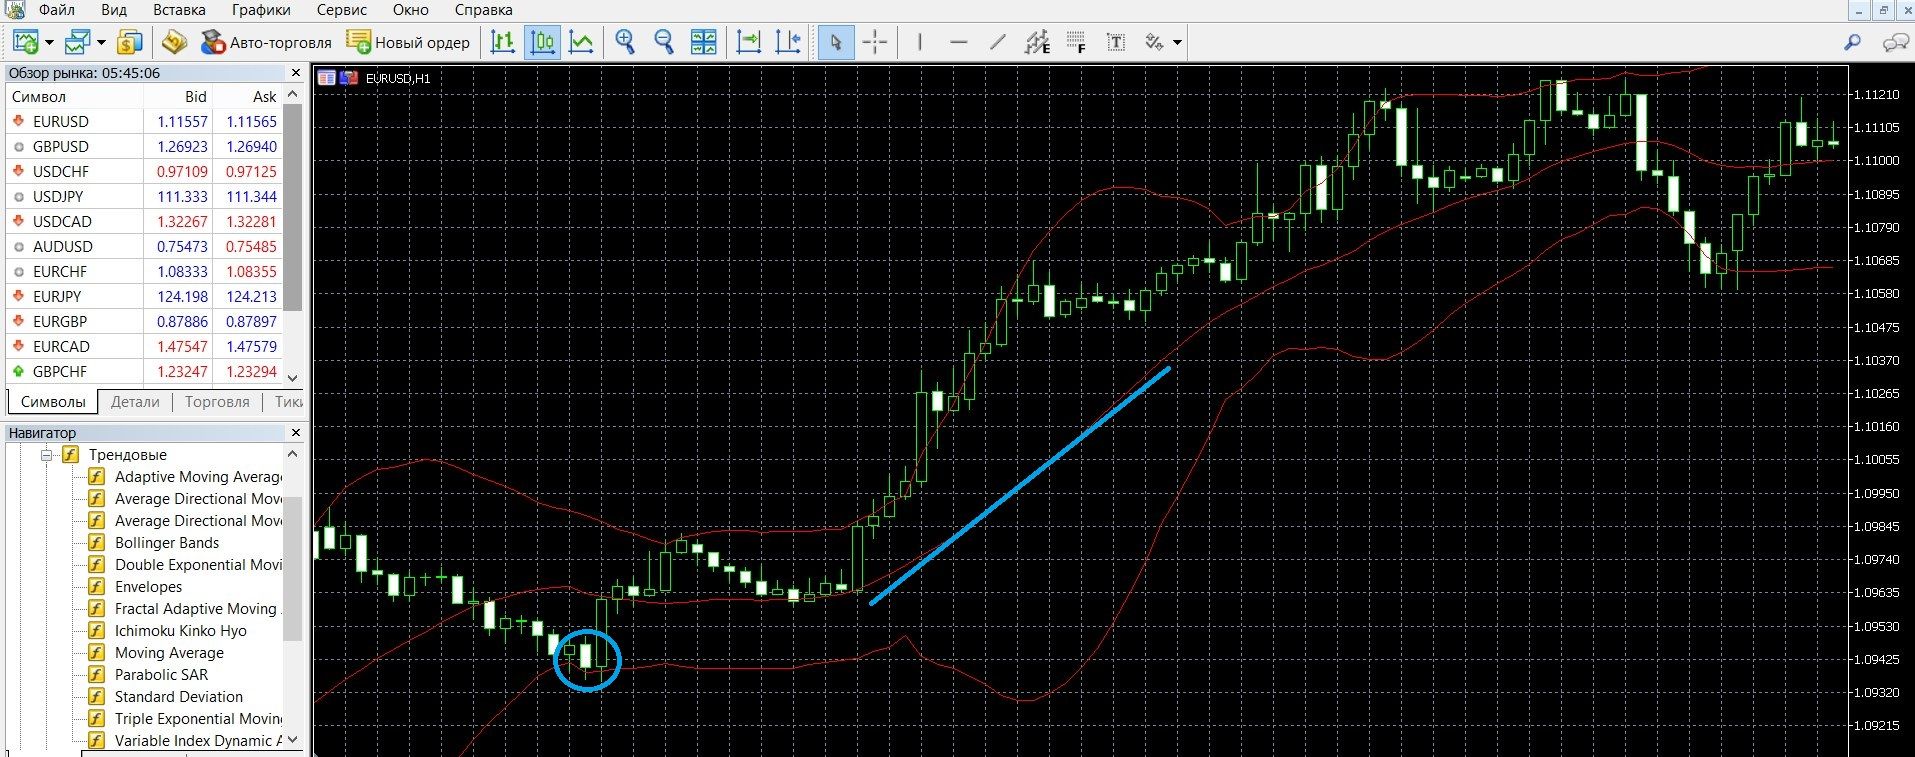Switch chart to candlesticks
1915x757 pixels.
543,42
